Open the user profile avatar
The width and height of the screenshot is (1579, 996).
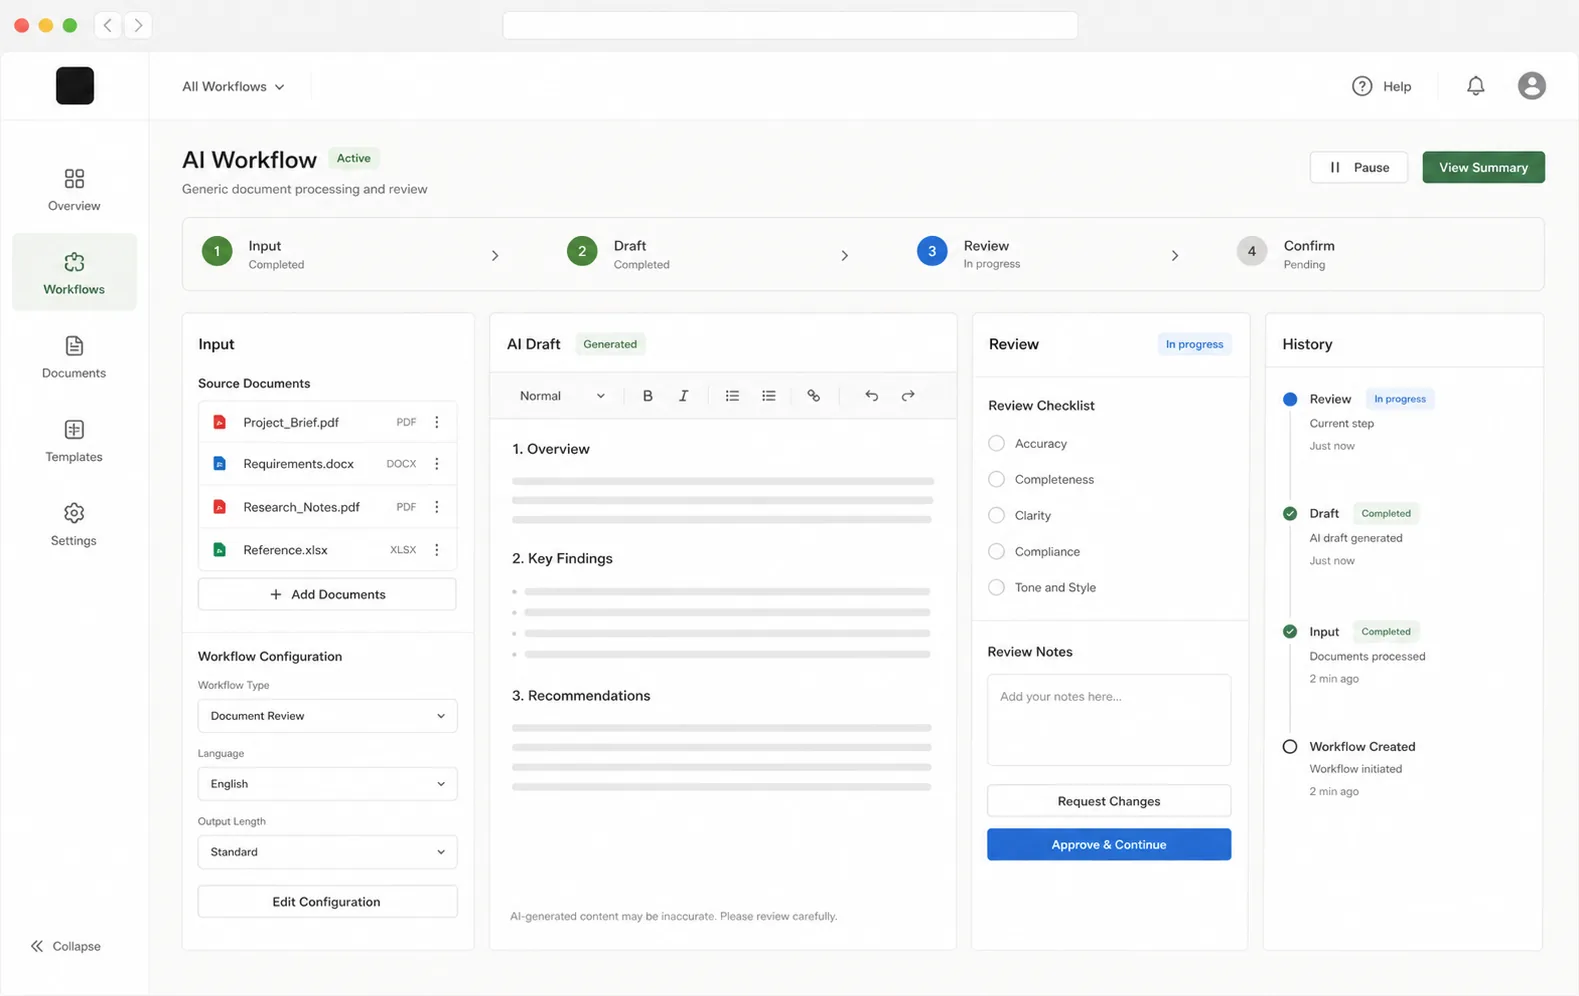click(1531, 86)
